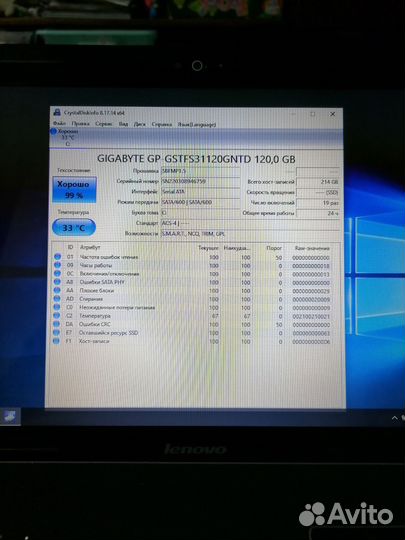Click the taskbar app icon at left
The height and width of the screenshot is (540, 405).
click(10, 417)
